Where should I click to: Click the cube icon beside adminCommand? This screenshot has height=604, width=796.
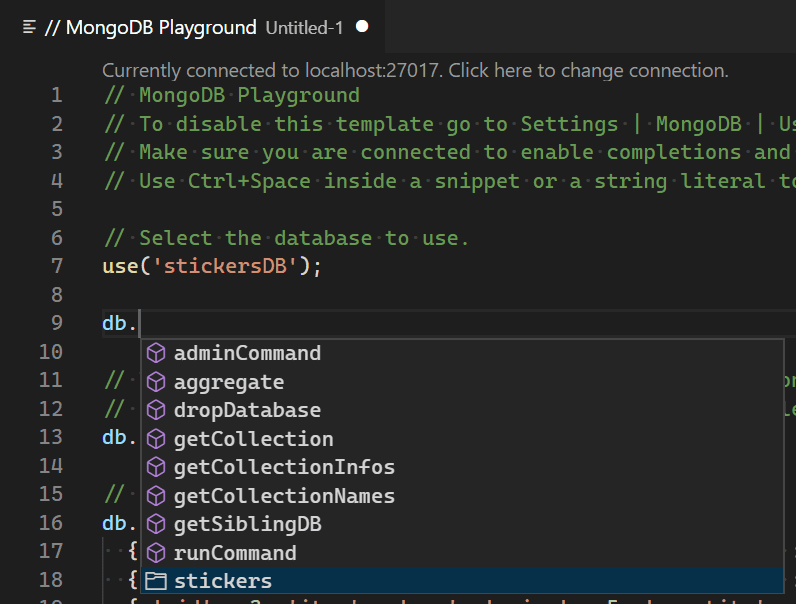click(155, 353)
